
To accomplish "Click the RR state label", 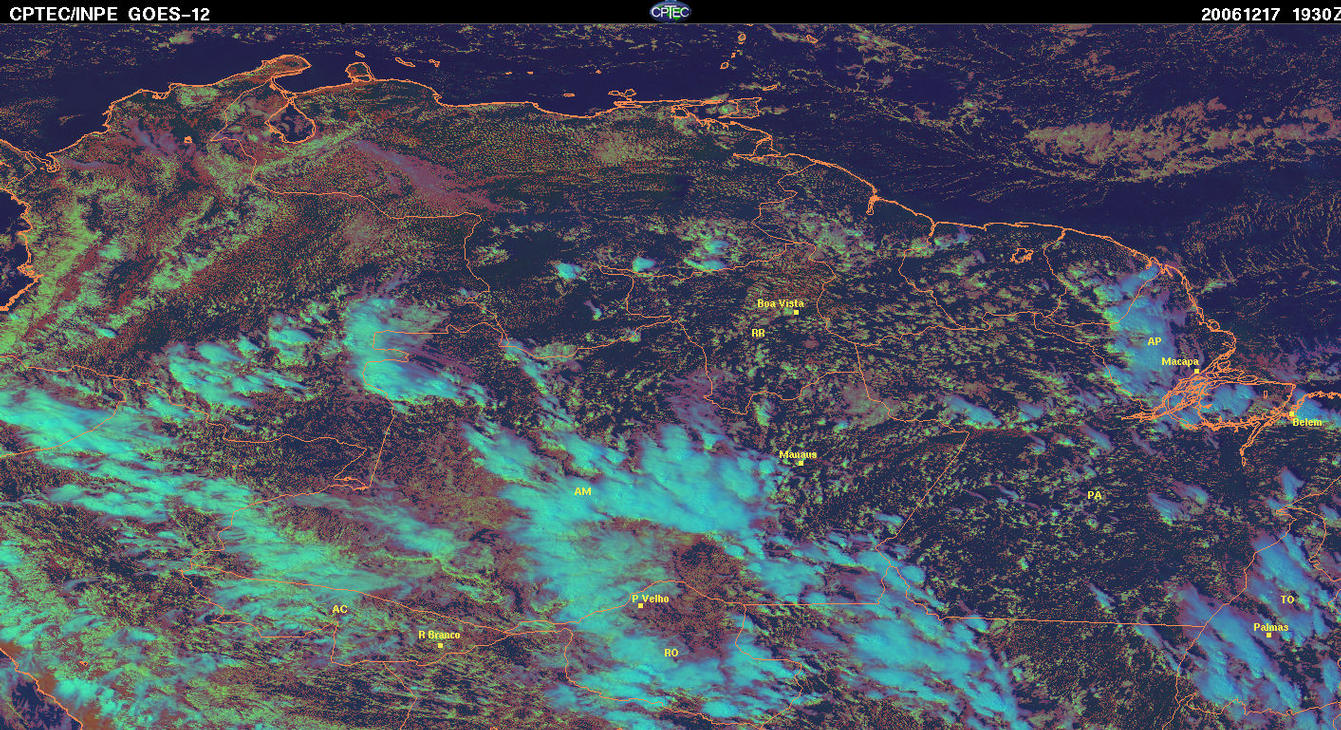I will click(758, 332).
